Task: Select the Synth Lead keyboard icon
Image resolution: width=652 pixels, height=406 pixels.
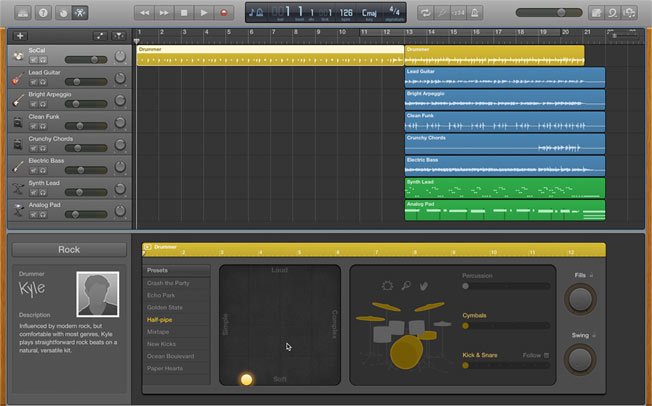Action: [17, 189]
